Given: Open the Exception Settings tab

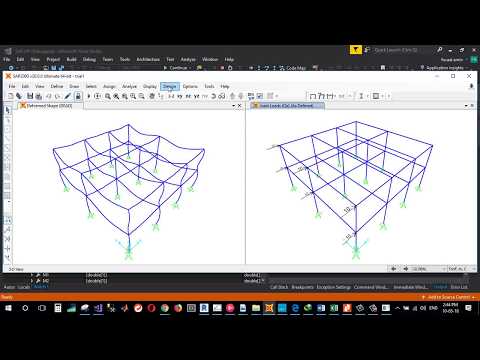Looking at the screenshot, I should [334, 287].
